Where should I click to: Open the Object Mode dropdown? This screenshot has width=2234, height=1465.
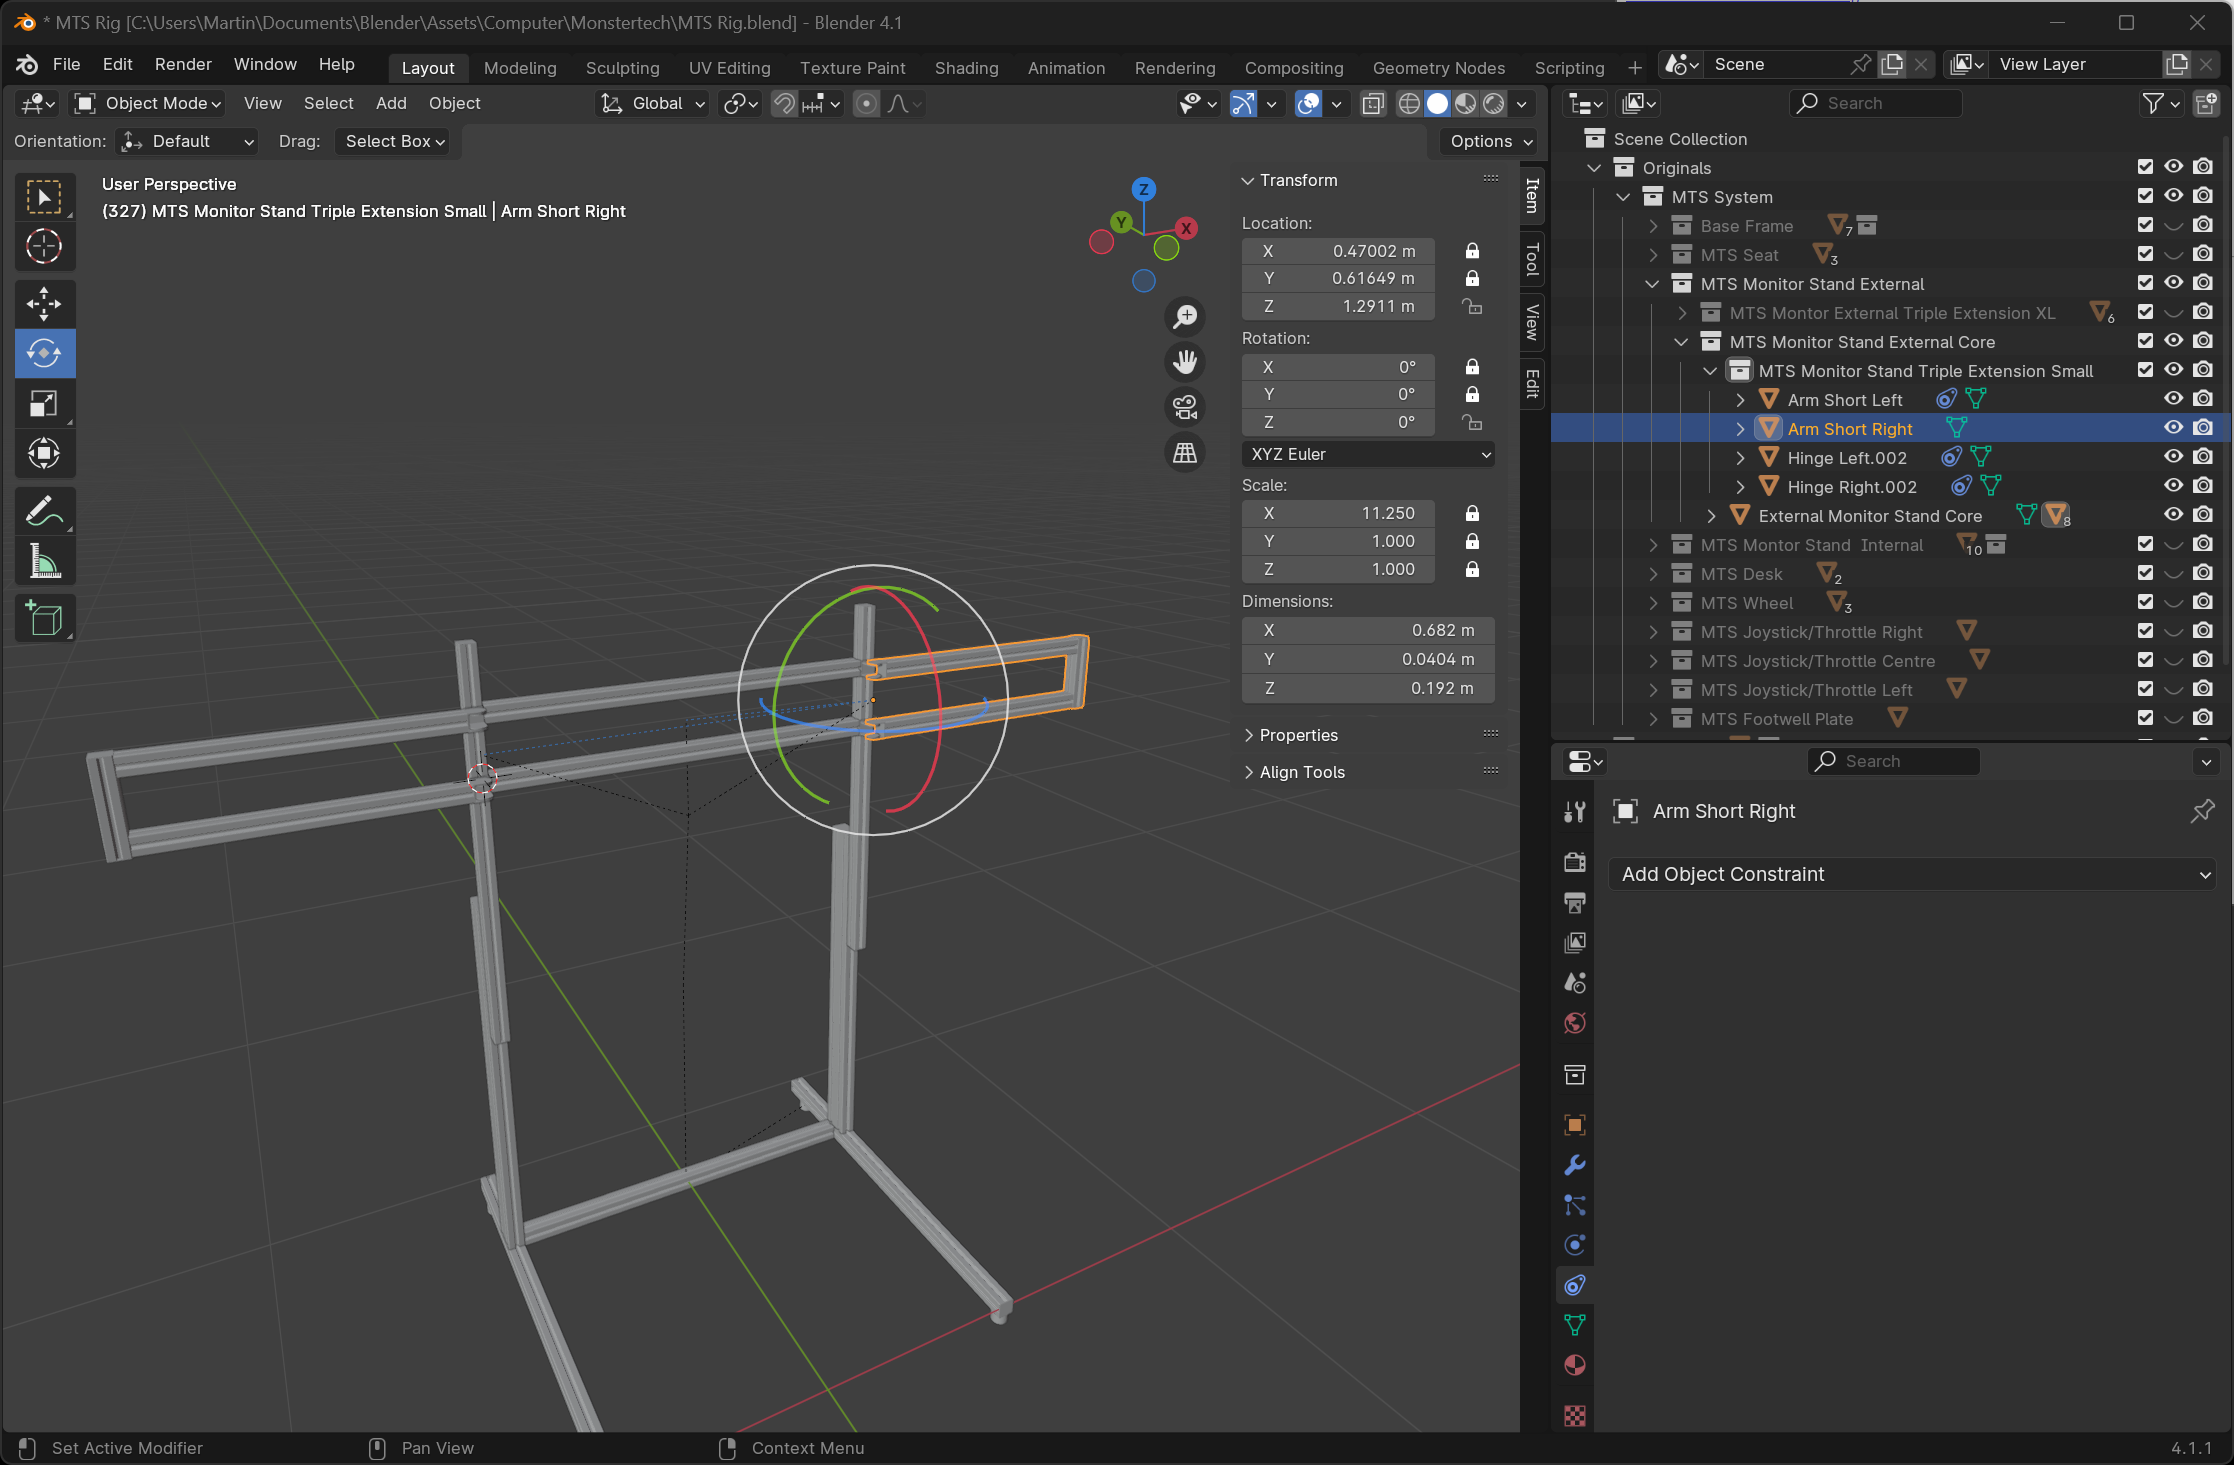coord(147,103)
